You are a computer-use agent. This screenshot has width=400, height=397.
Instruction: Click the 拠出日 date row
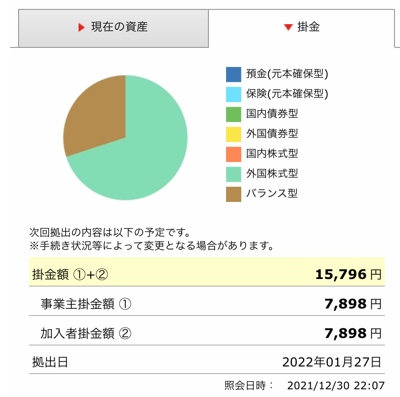(x=207, y=360)
